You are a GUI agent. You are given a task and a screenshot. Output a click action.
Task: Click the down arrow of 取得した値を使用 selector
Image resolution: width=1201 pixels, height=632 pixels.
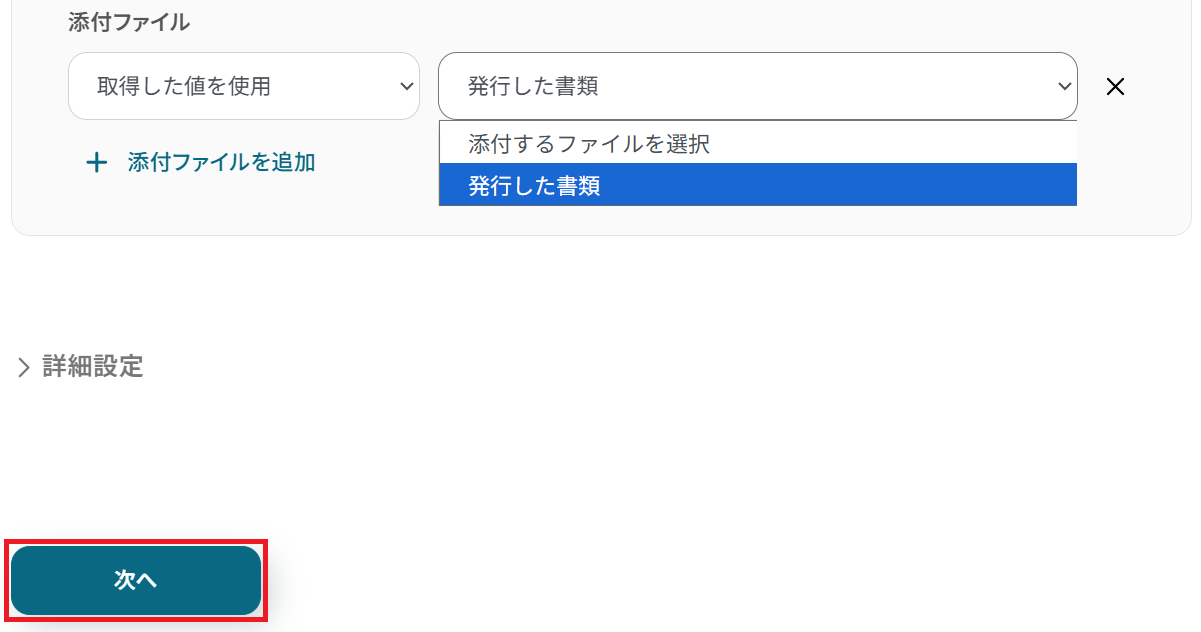pyautogui.click(x=406, y=87)
